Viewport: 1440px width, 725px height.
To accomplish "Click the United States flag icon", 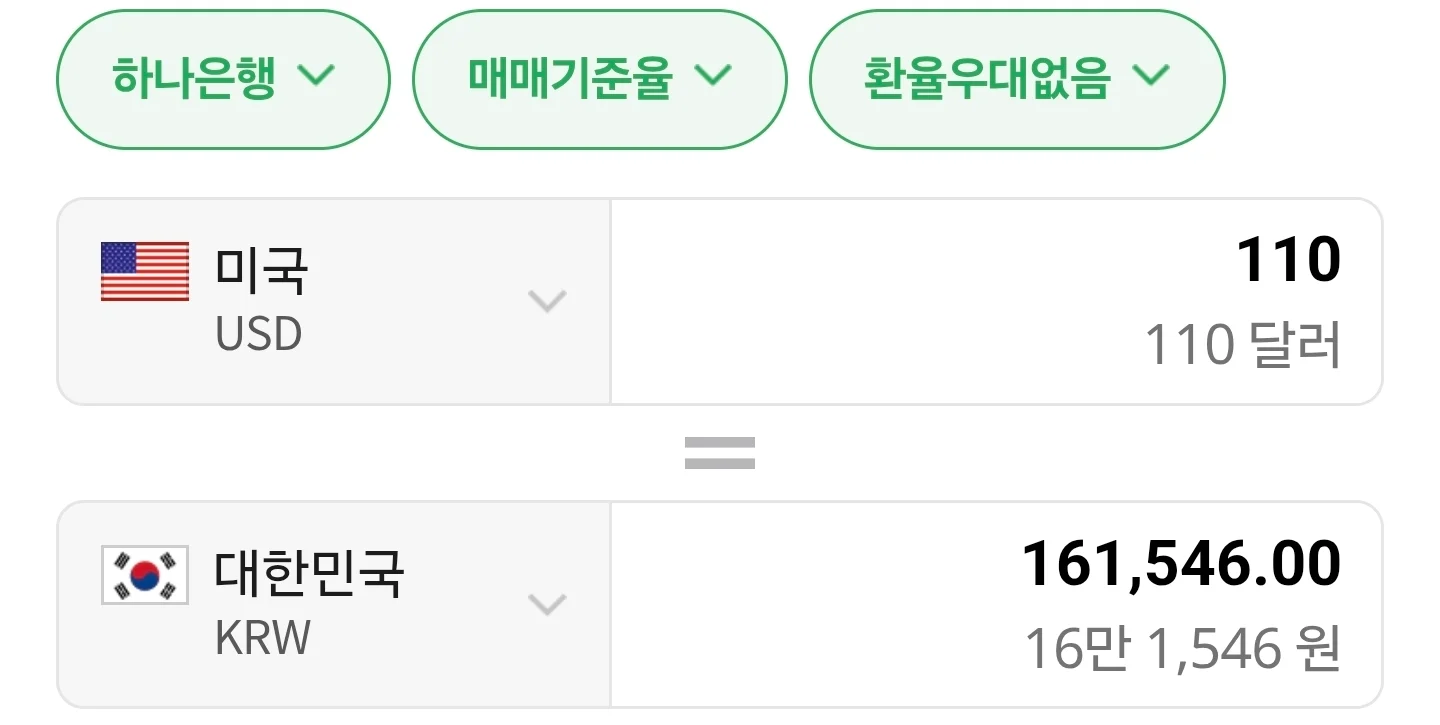I will click(145, 271).
